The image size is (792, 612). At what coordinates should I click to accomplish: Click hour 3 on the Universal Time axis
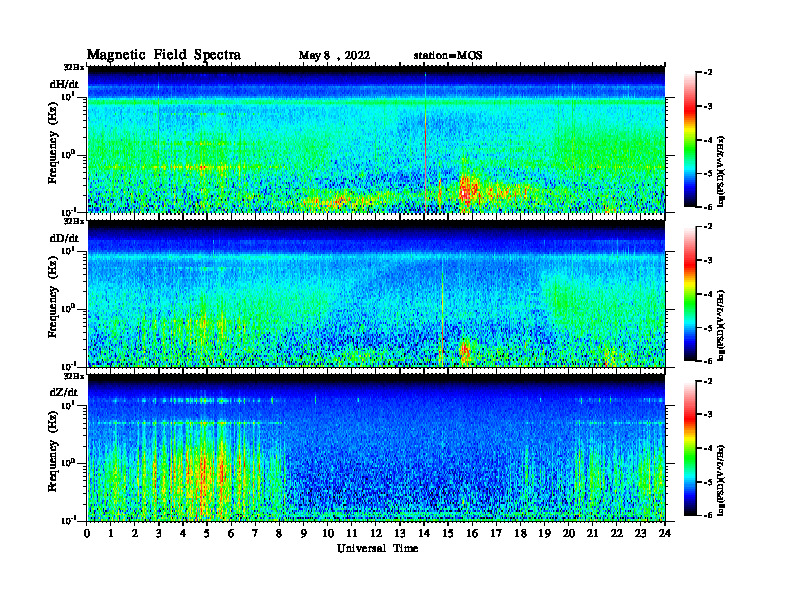[x=159, y=534]
